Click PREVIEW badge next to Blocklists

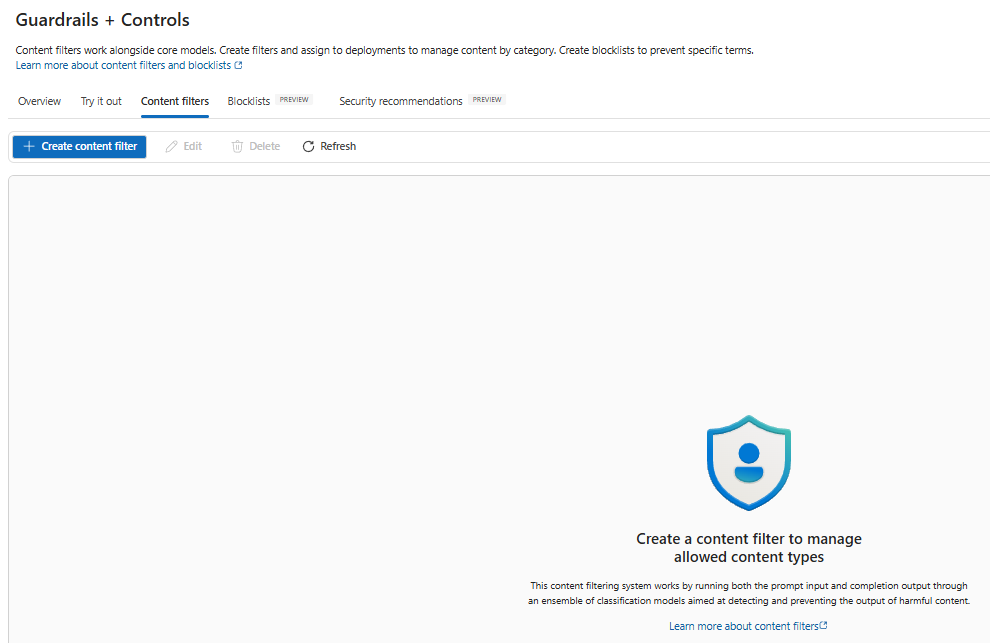[x=294, y=100]
